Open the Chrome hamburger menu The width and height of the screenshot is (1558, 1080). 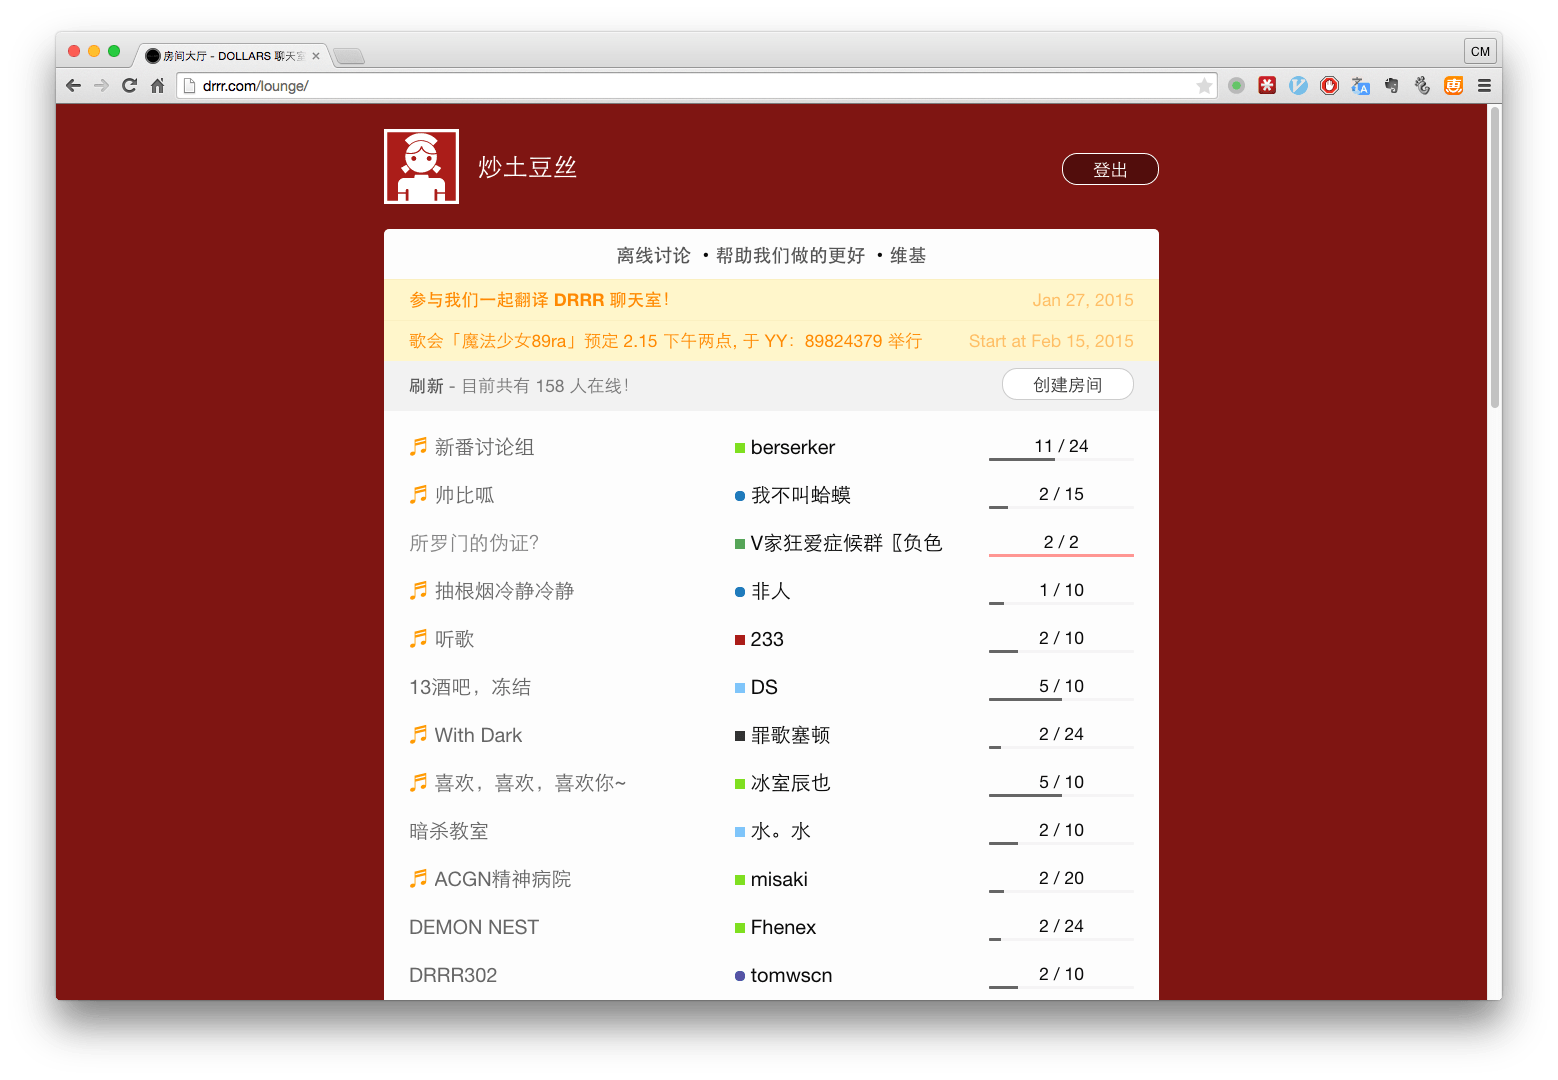pos(1484,86)
